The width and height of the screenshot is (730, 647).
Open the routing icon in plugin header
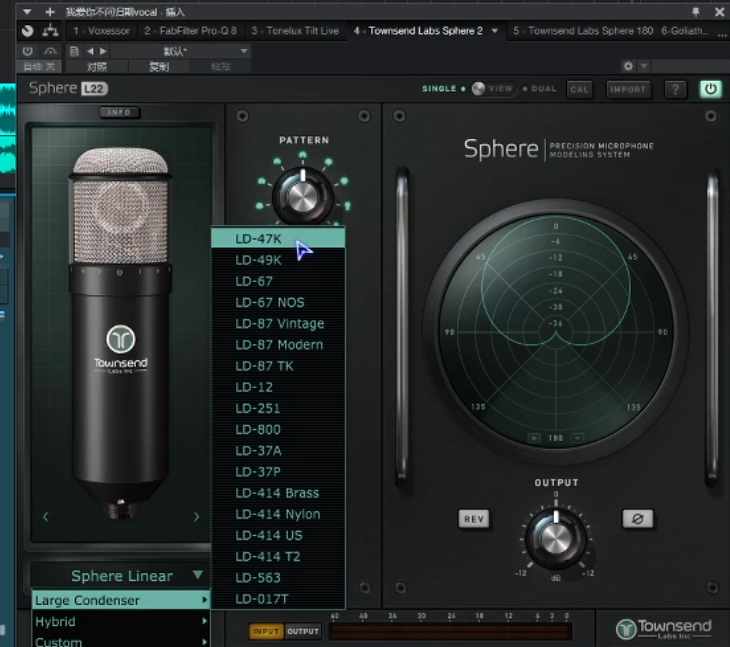tap(50, 31)
